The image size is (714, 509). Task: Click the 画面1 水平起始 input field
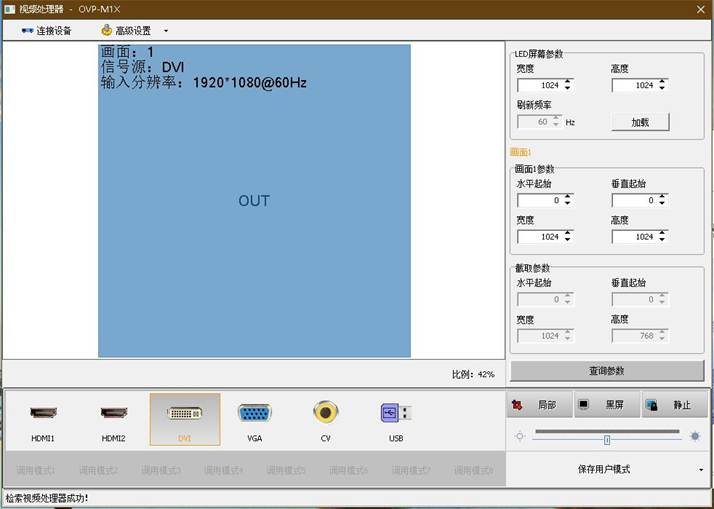540,201
